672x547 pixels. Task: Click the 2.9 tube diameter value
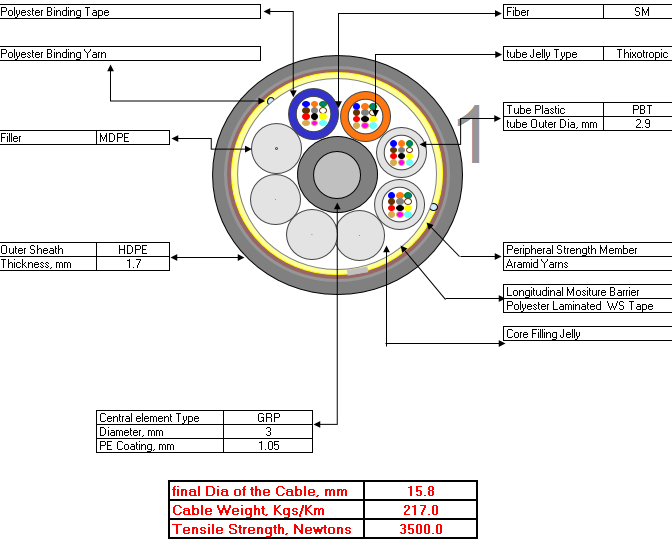638,123
